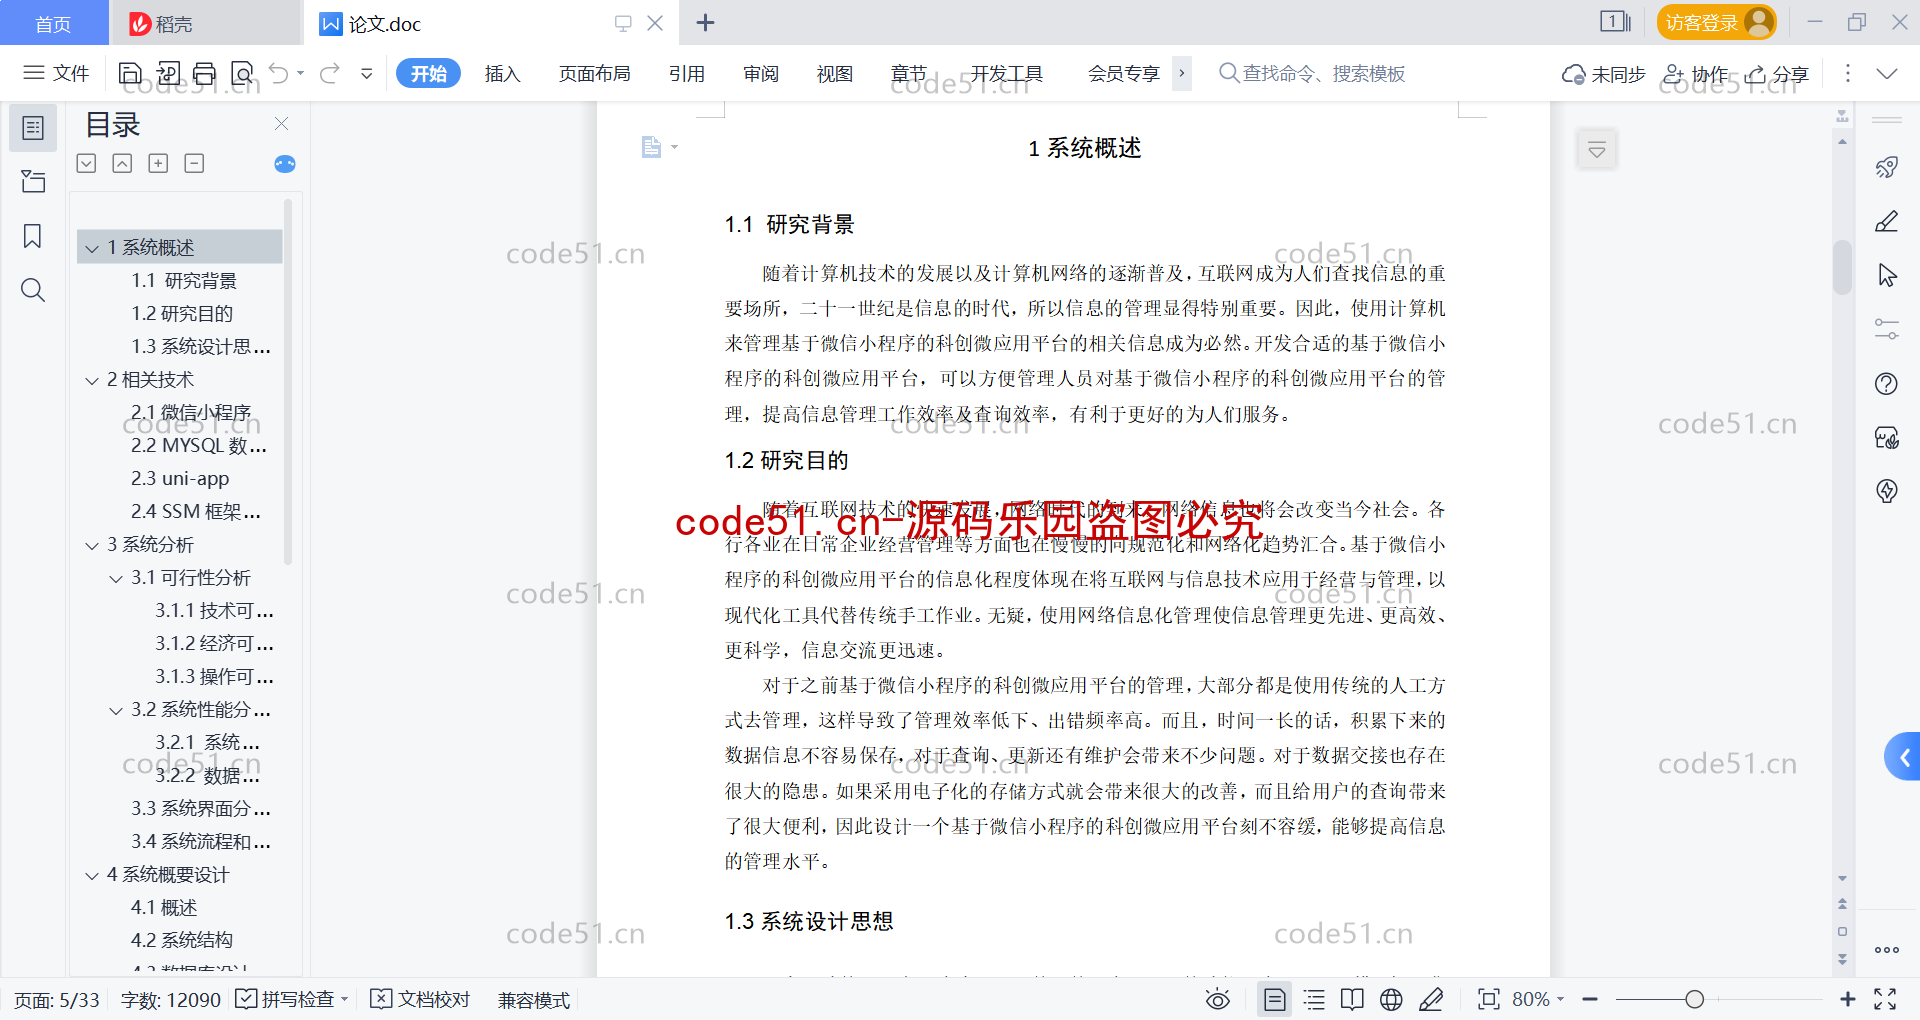Viewport: 1920px width, 1020px height.
Task: Click the fit page zoom icon
Action: pos(1489,999)
